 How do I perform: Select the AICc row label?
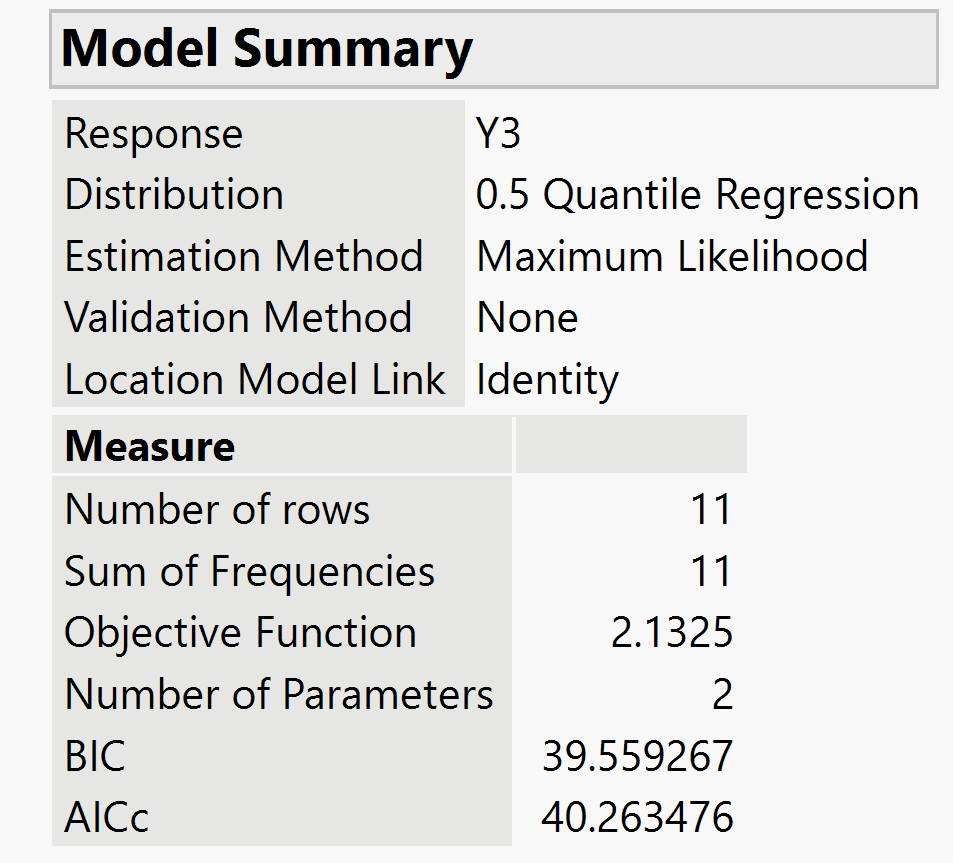[x=107, y=817]
